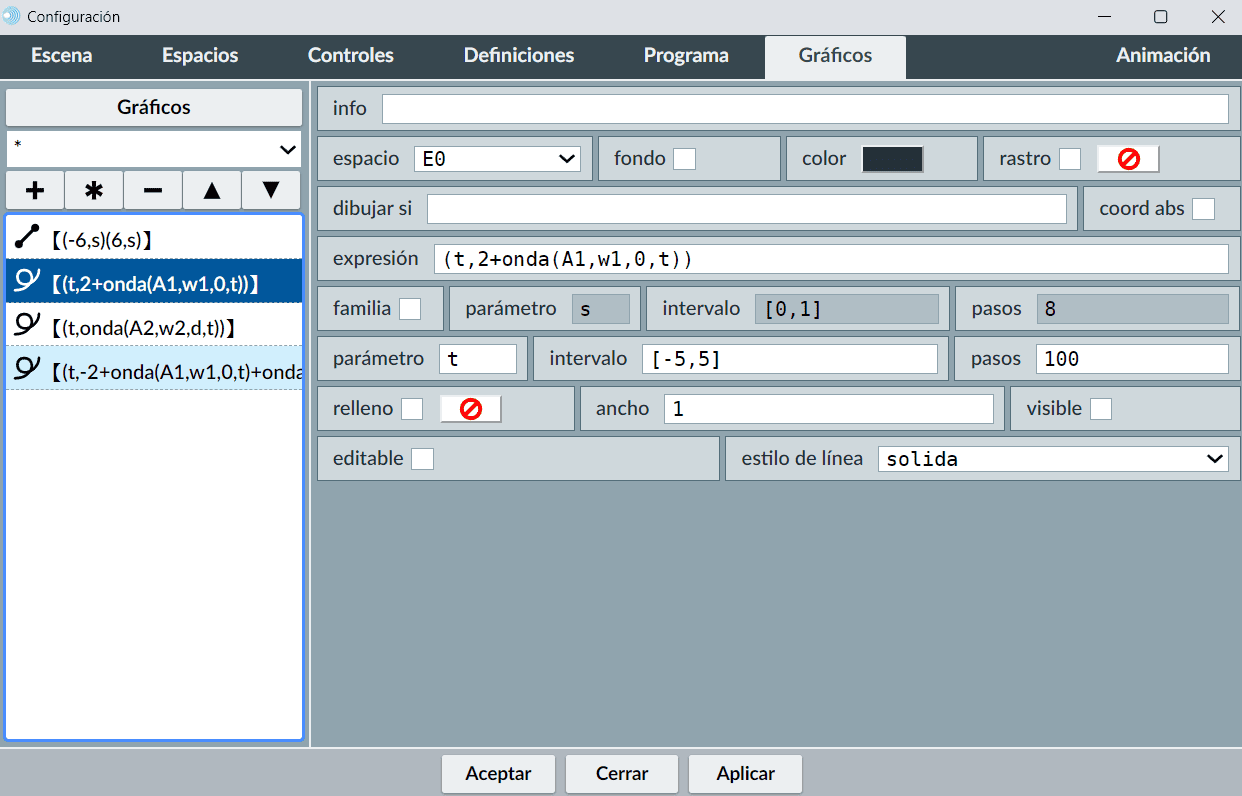Move selected graphic down with down arrow

[271, 190]
